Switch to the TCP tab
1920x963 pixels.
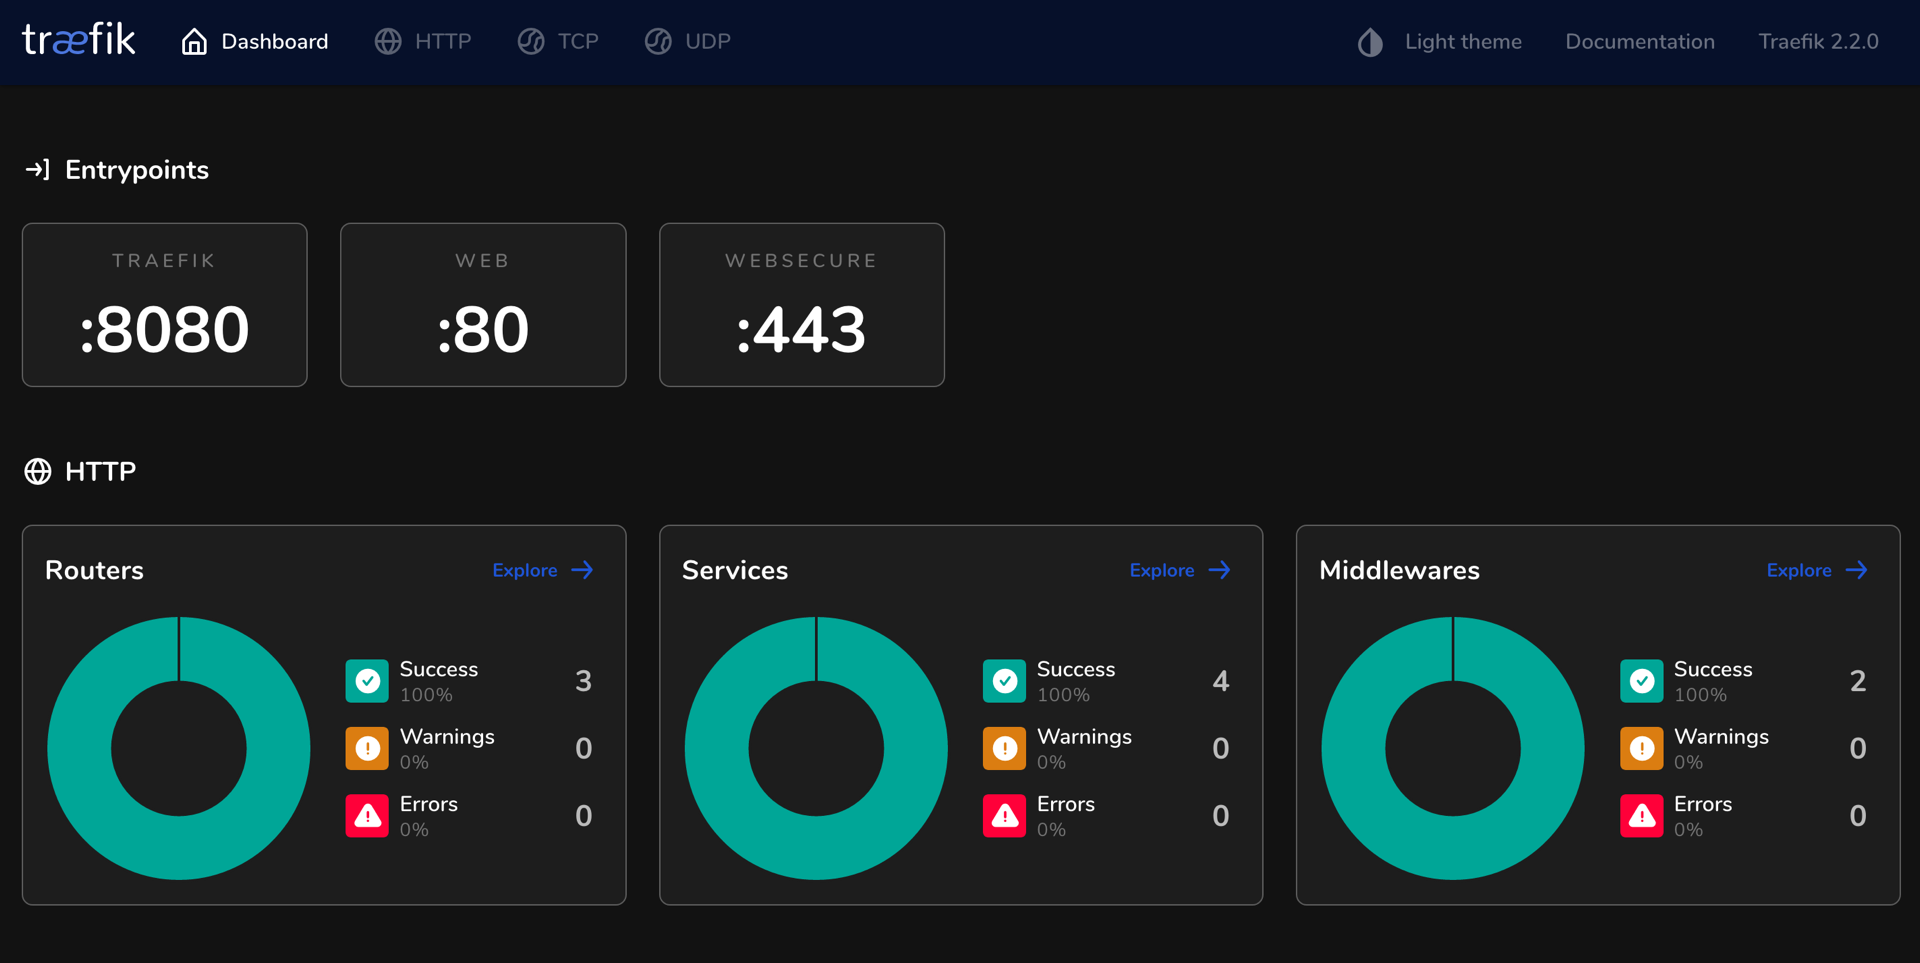point(577,42)
